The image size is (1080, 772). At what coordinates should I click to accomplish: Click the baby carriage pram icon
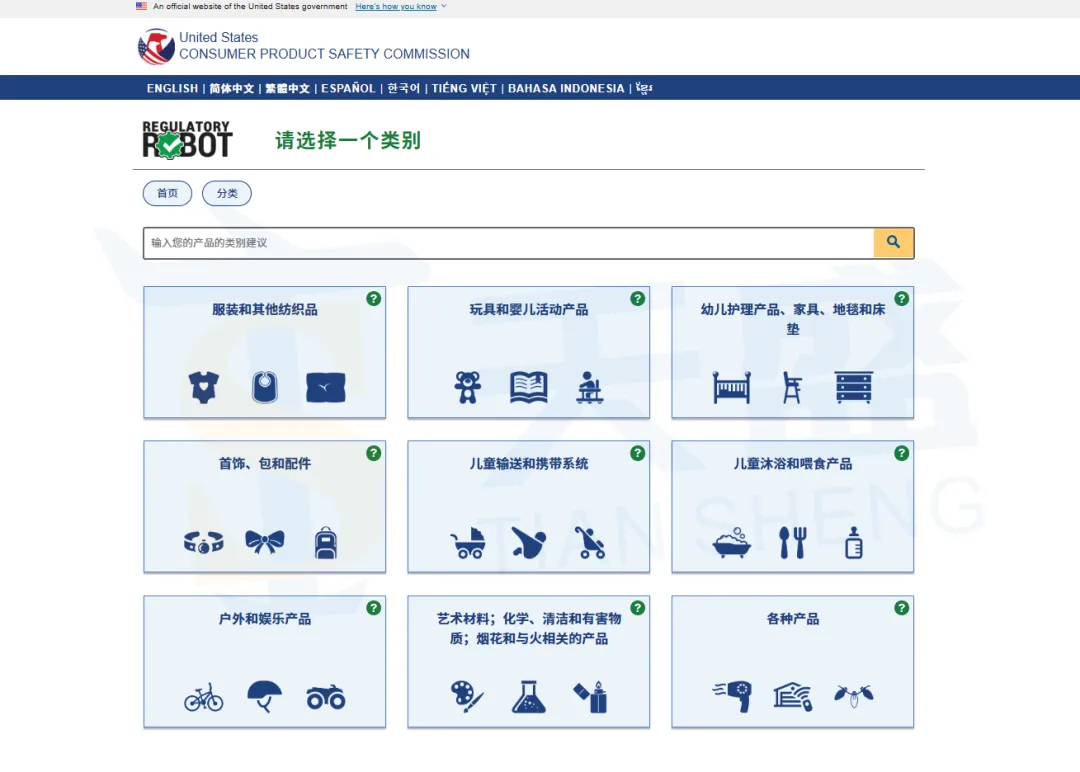(x=468, y=543)
